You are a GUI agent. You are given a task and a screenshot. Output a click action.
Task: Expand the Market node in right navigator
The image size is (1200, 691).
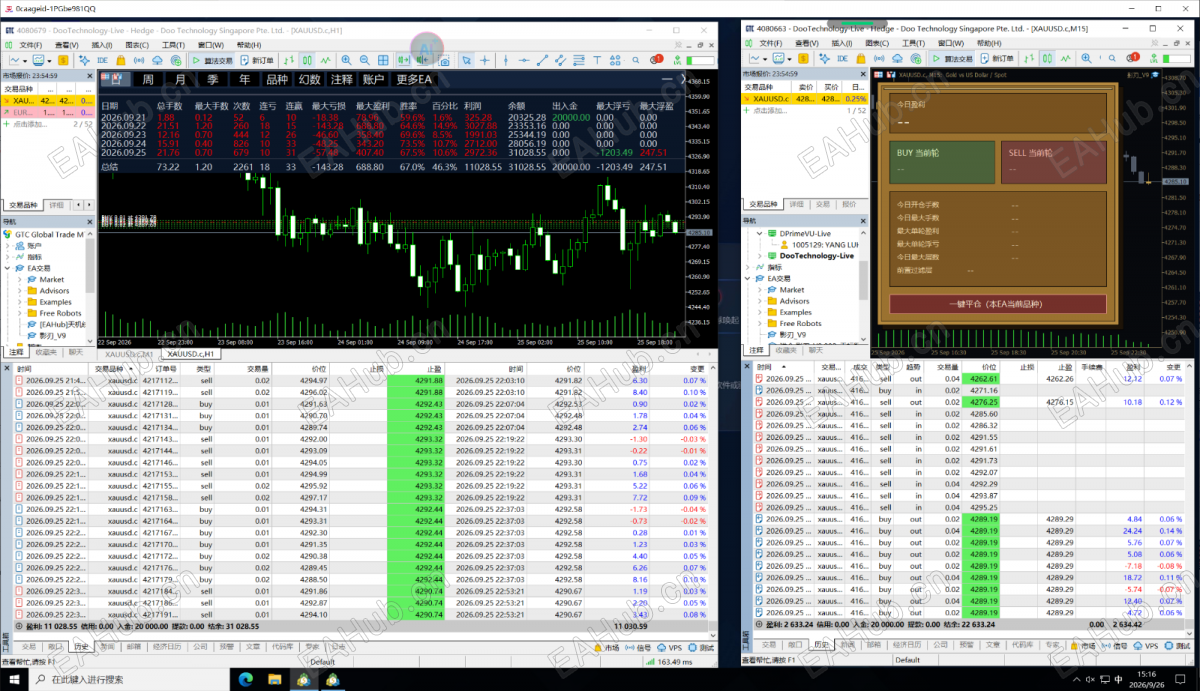pyautogui.click(x=760, y=290)
